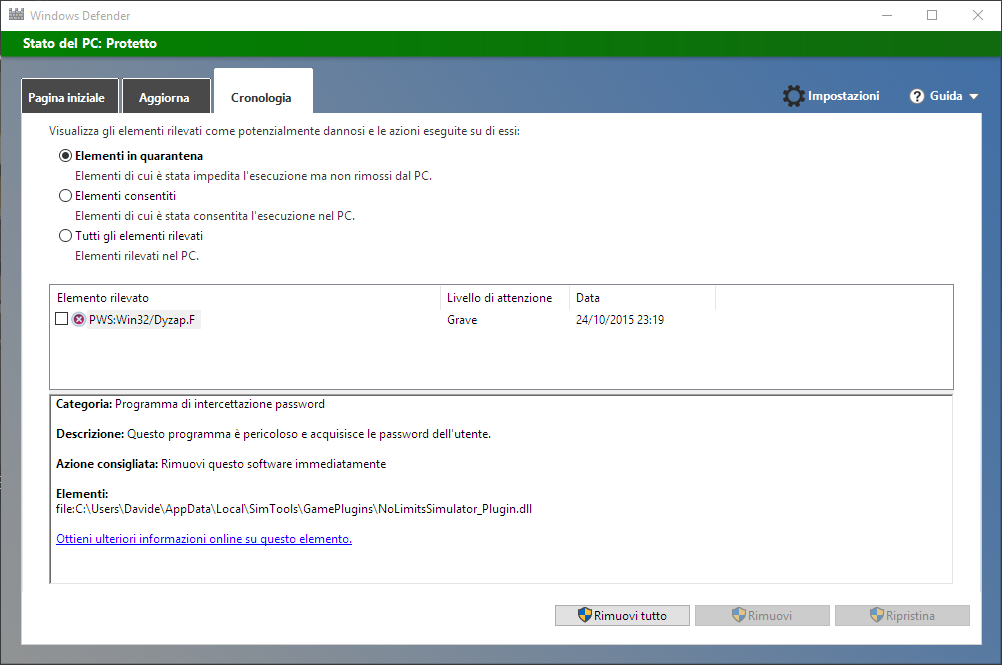
Task: Open Impostazioni via the gear icon
Action: point(794,96)
